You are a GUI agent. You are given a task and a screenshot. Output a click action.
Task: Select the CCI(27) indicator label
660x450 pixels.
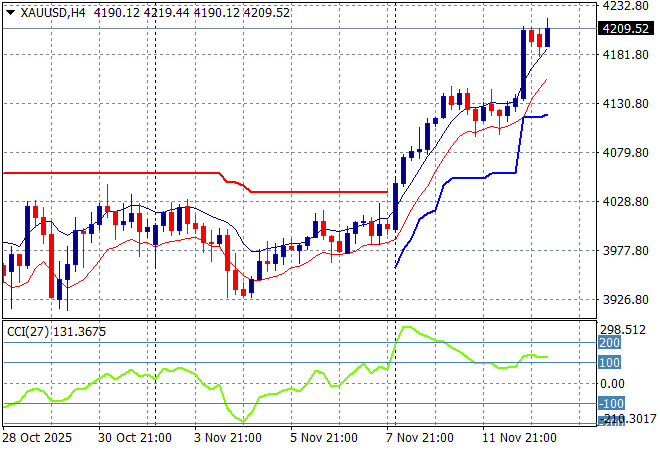[x=28, y=332]
